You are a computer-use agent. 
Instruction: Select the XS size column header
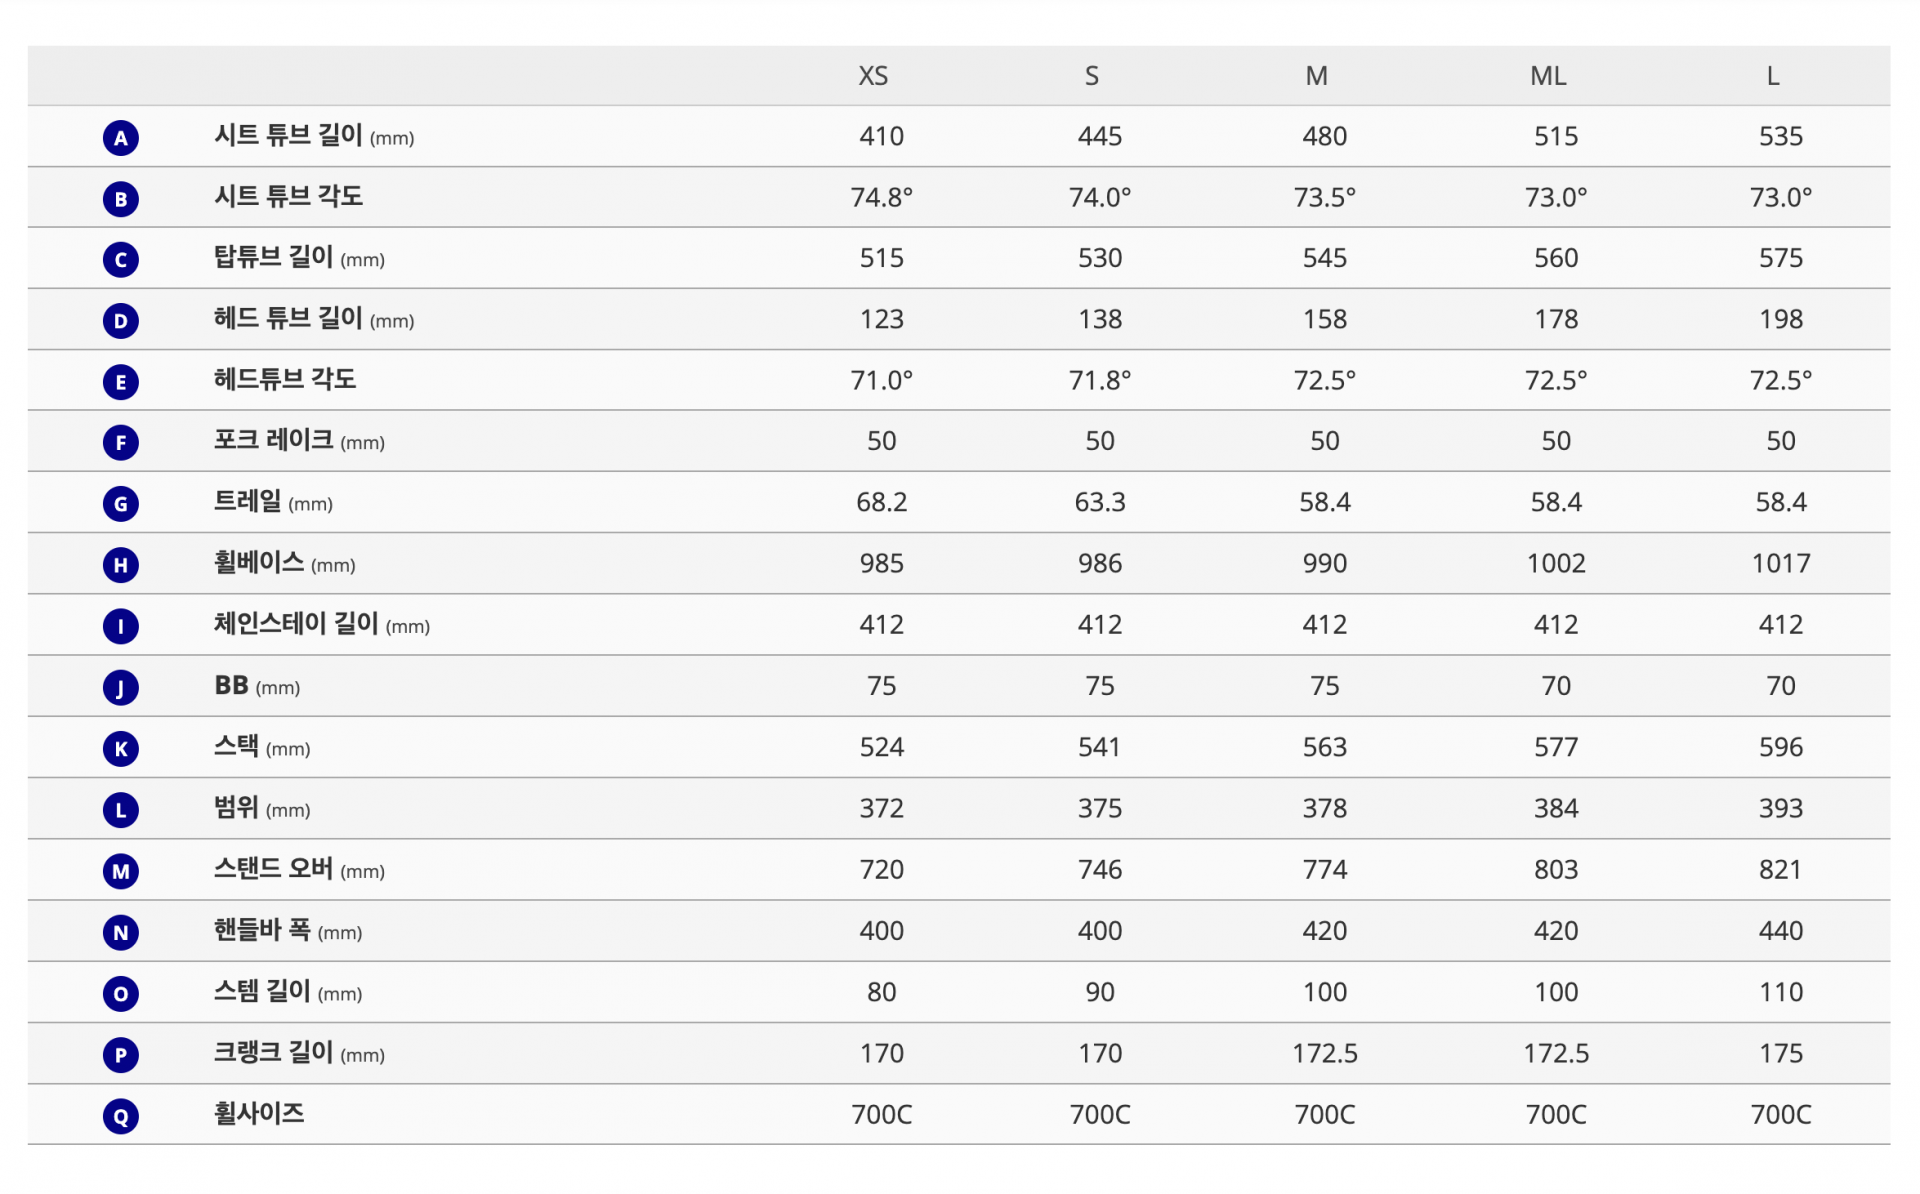coord(873,76)
